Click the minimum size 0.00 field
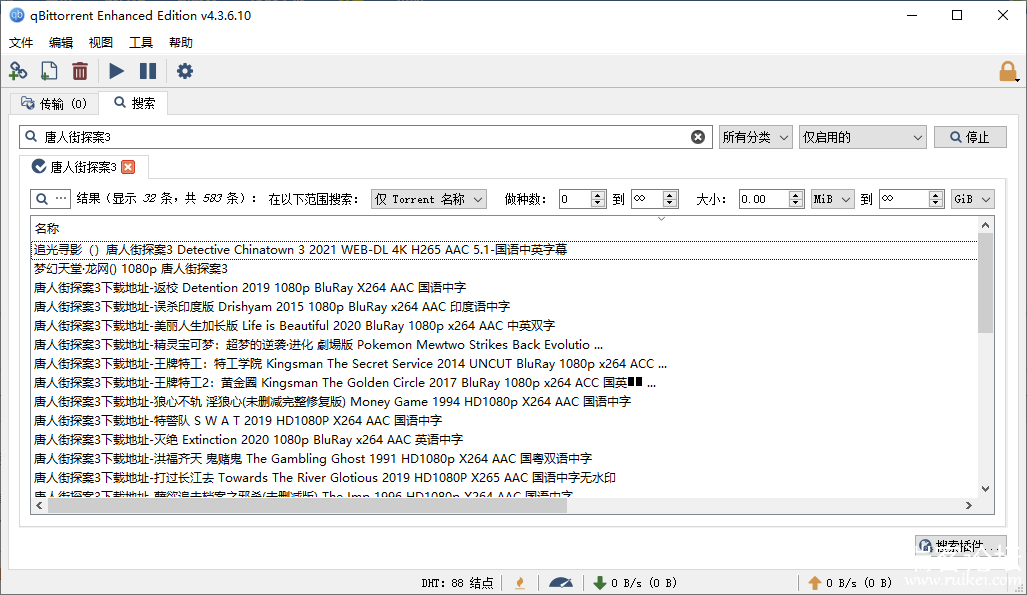The width and height of the screenshot is (1027, 595). tap(764, 199)
